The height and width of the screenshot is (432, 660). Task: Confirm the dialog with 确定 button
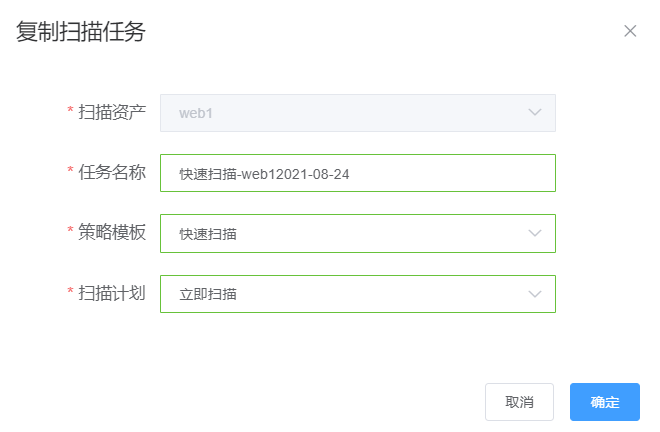point(605,402)
